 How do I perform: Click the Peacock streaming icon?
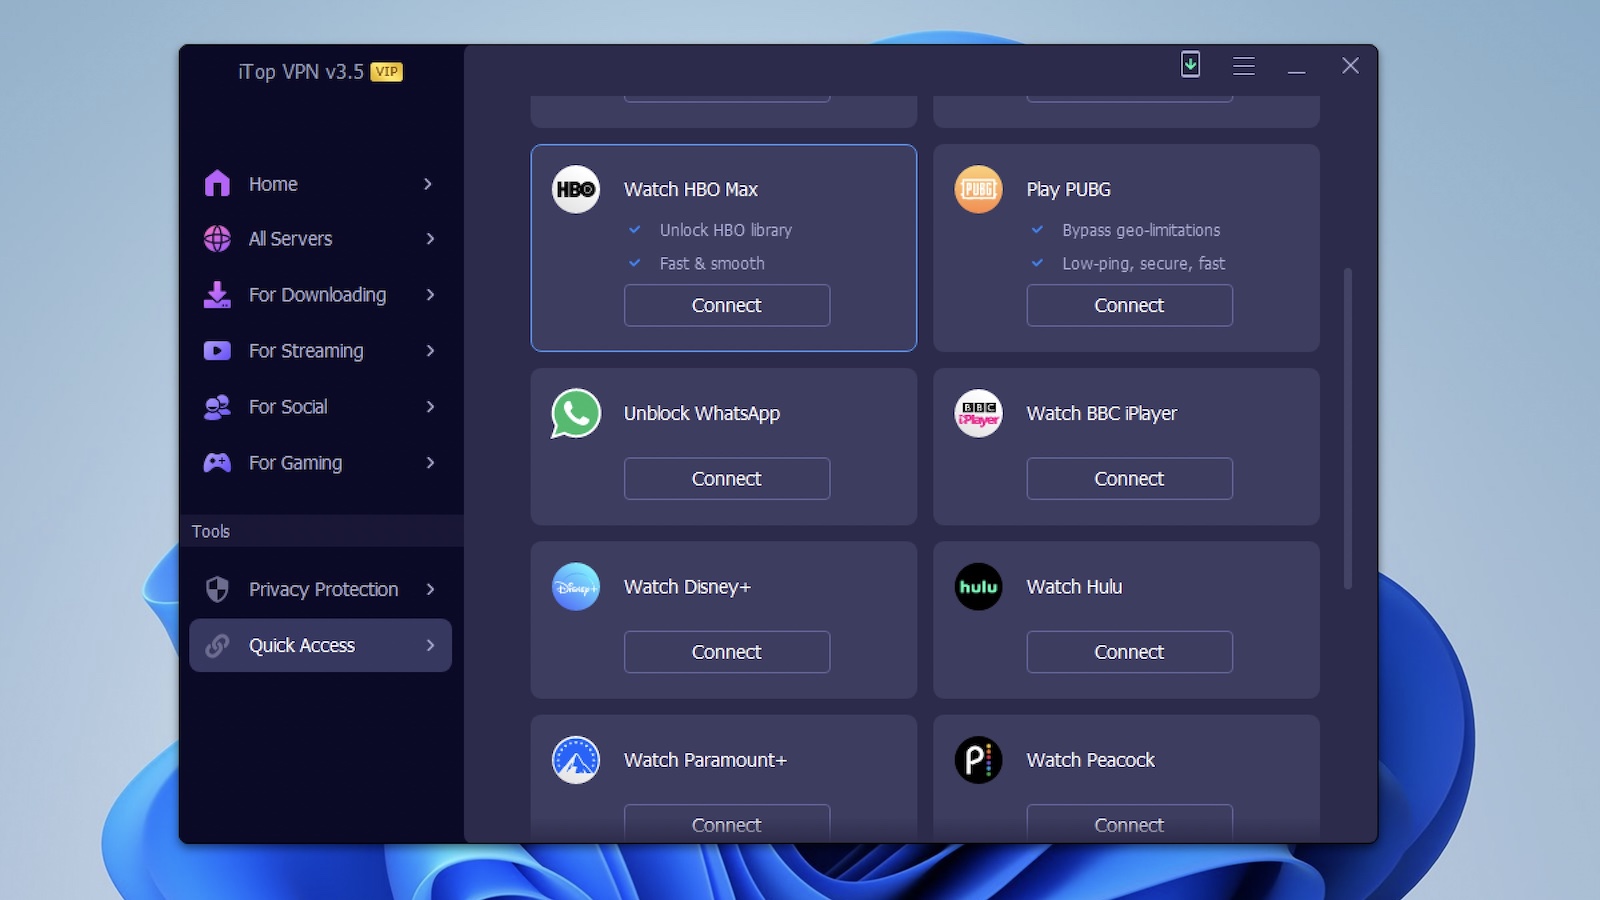[x=977, y=760]
